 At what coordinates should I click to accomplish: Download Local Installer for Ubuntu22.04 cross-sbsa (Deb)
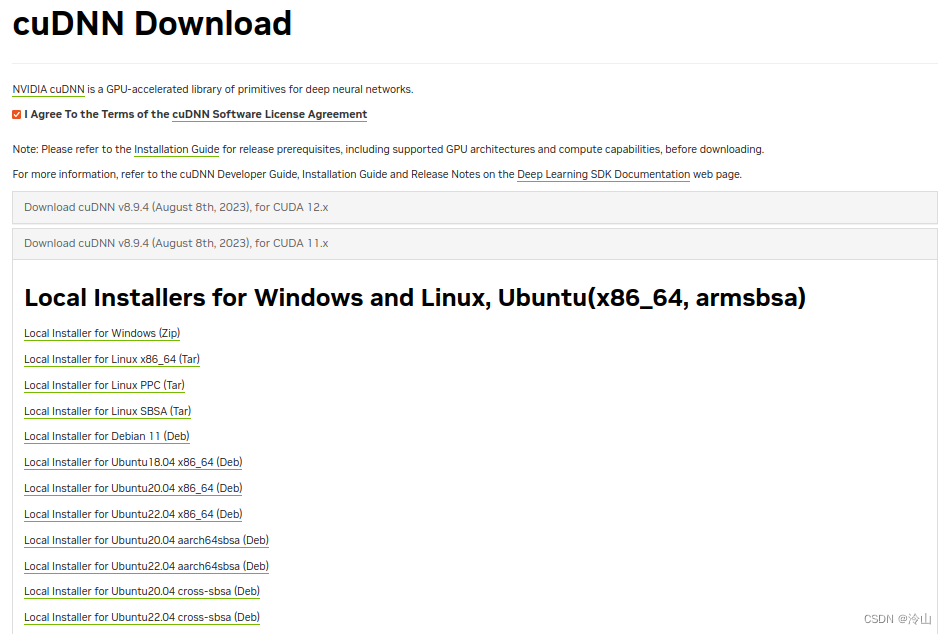(x=142, y=618)
